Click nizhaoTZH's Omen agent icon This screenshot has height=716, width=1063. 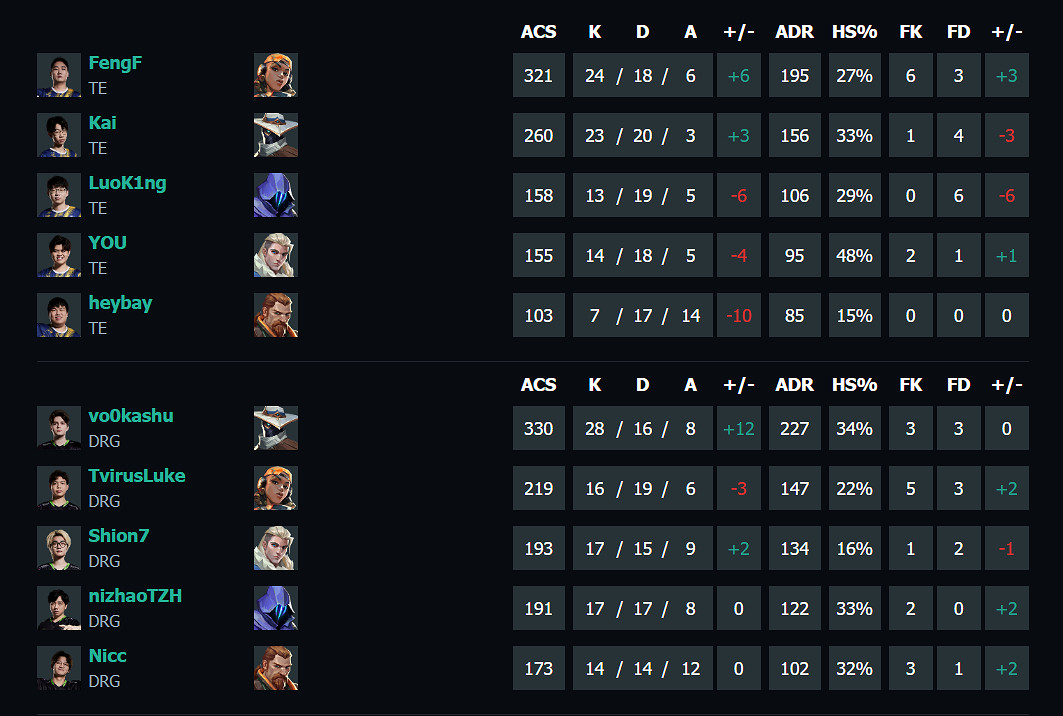(x=275, y=608)
